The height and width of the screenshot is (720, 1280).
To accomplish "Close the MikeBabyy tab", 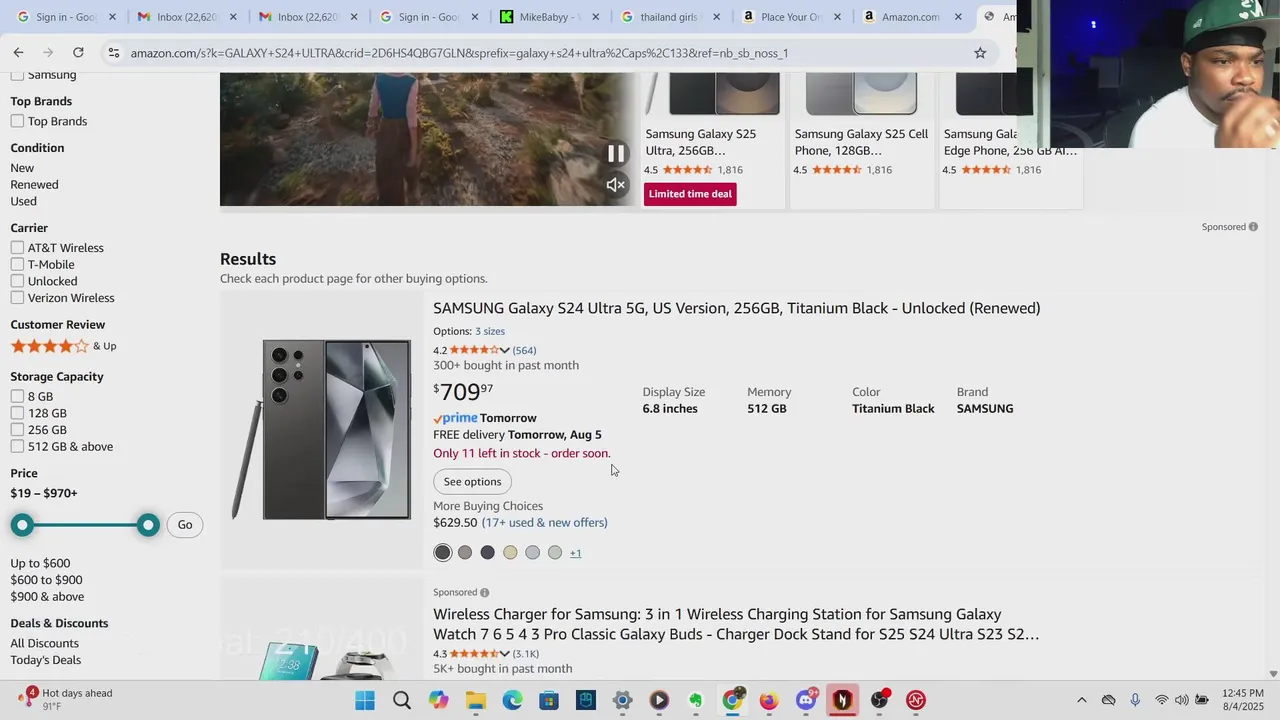I will 596,17.
